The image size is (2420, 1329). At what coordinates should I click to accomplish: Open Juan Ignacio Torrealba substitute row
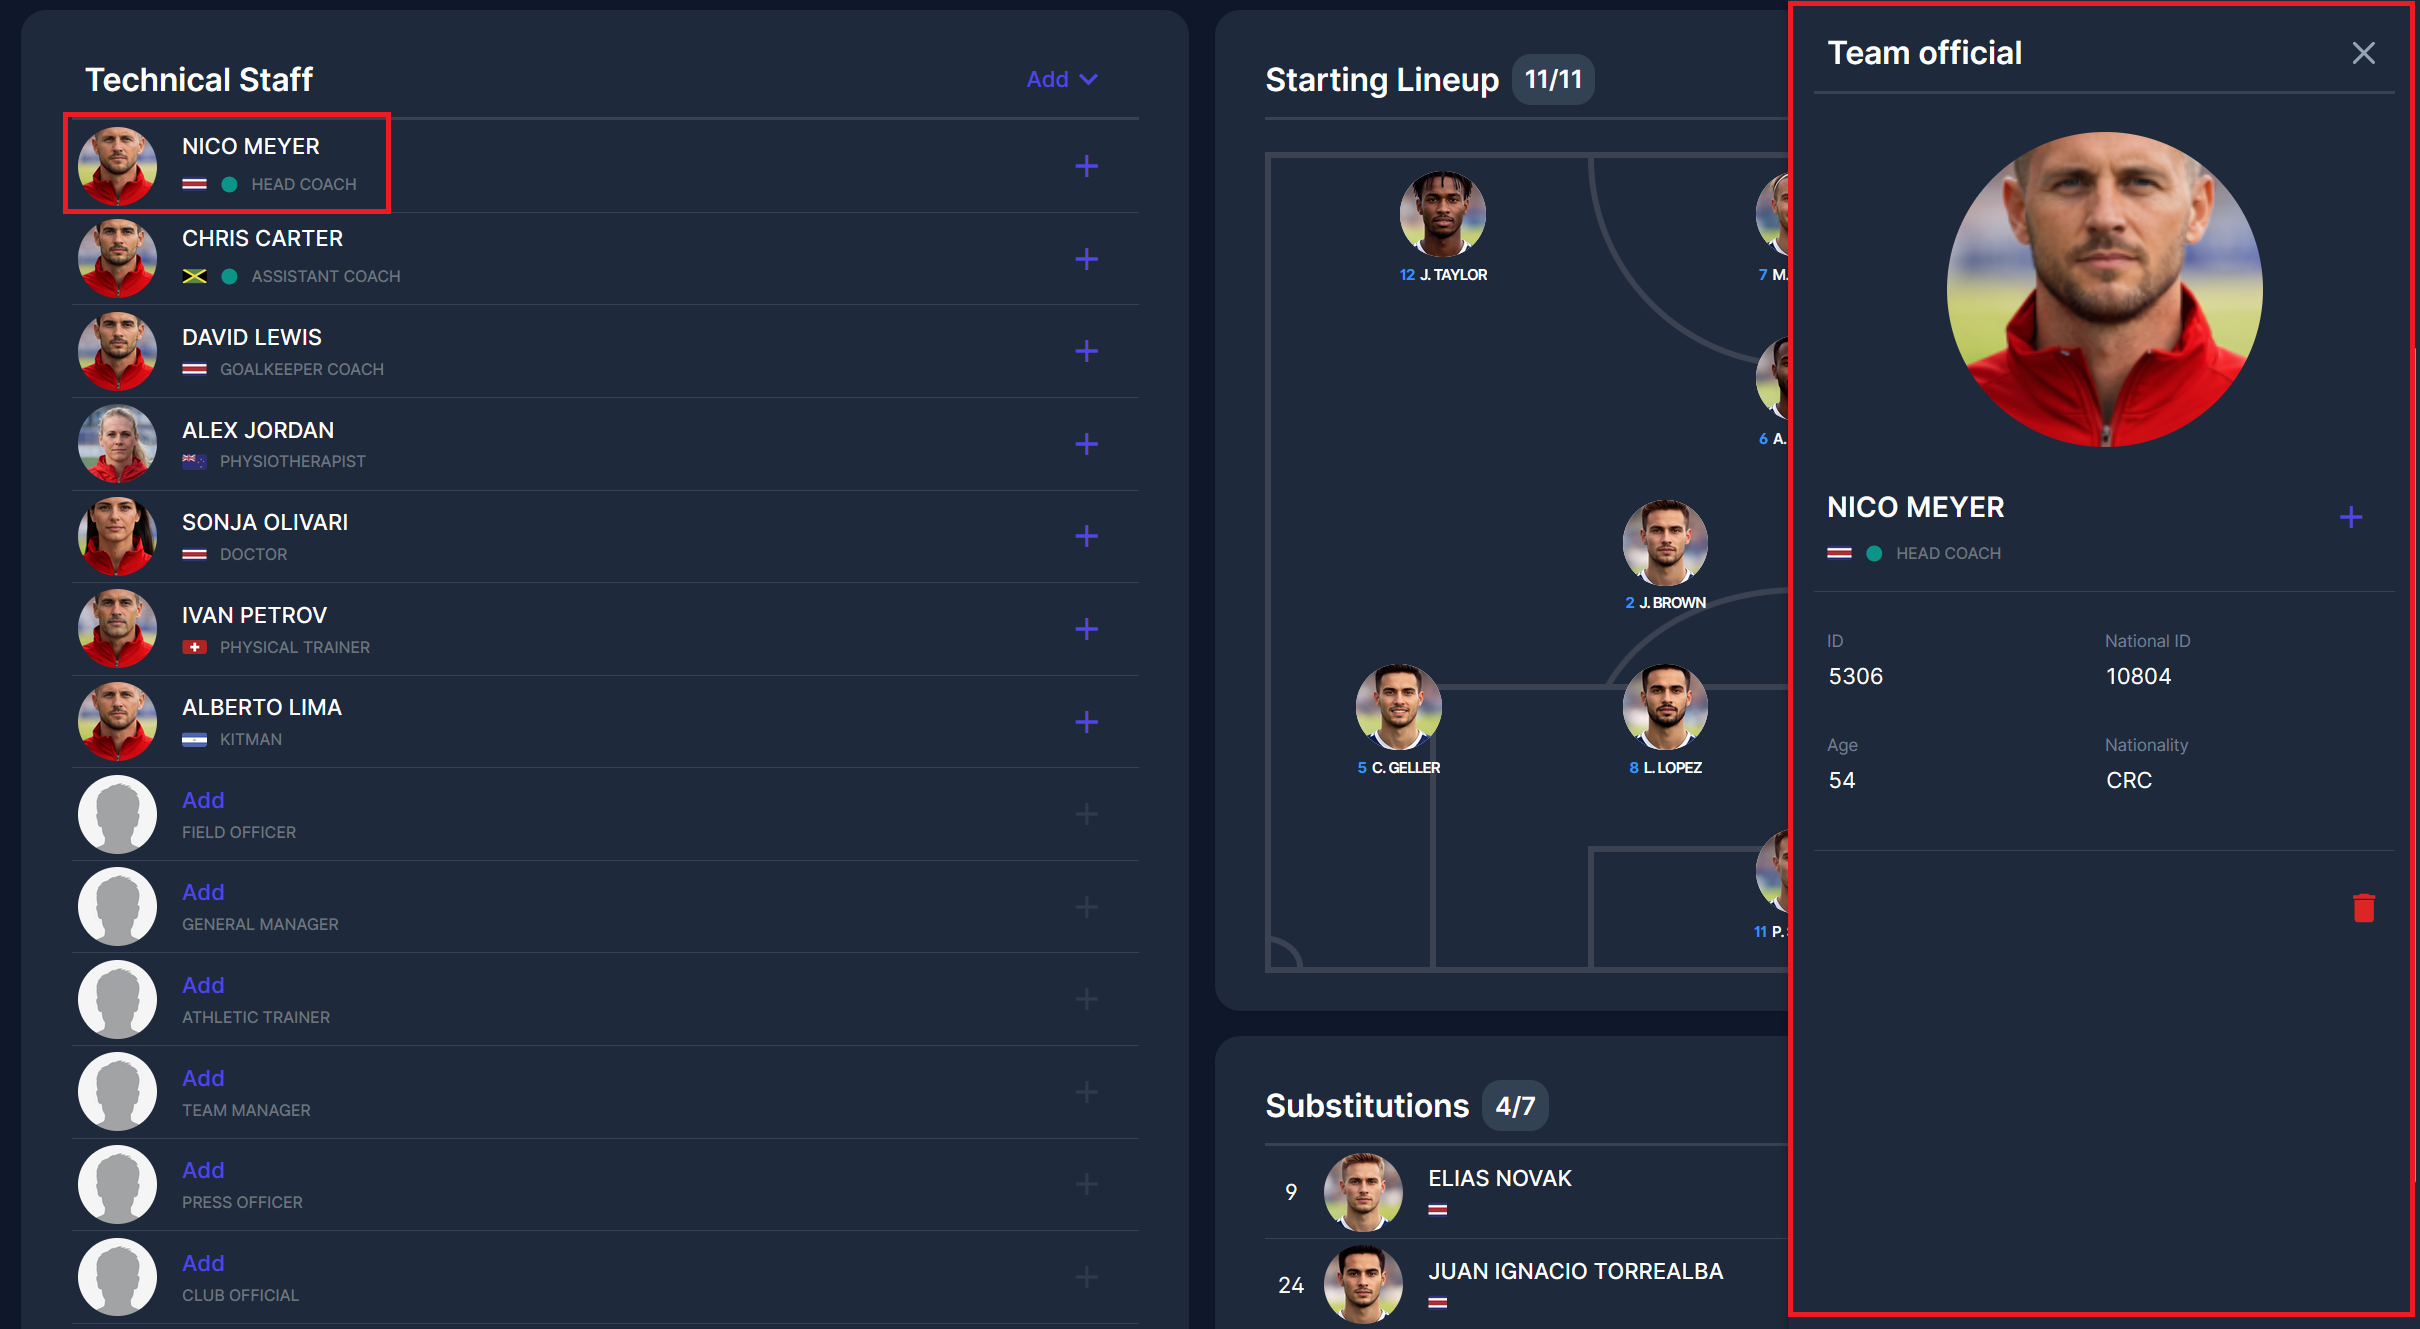[1575, 1272]
